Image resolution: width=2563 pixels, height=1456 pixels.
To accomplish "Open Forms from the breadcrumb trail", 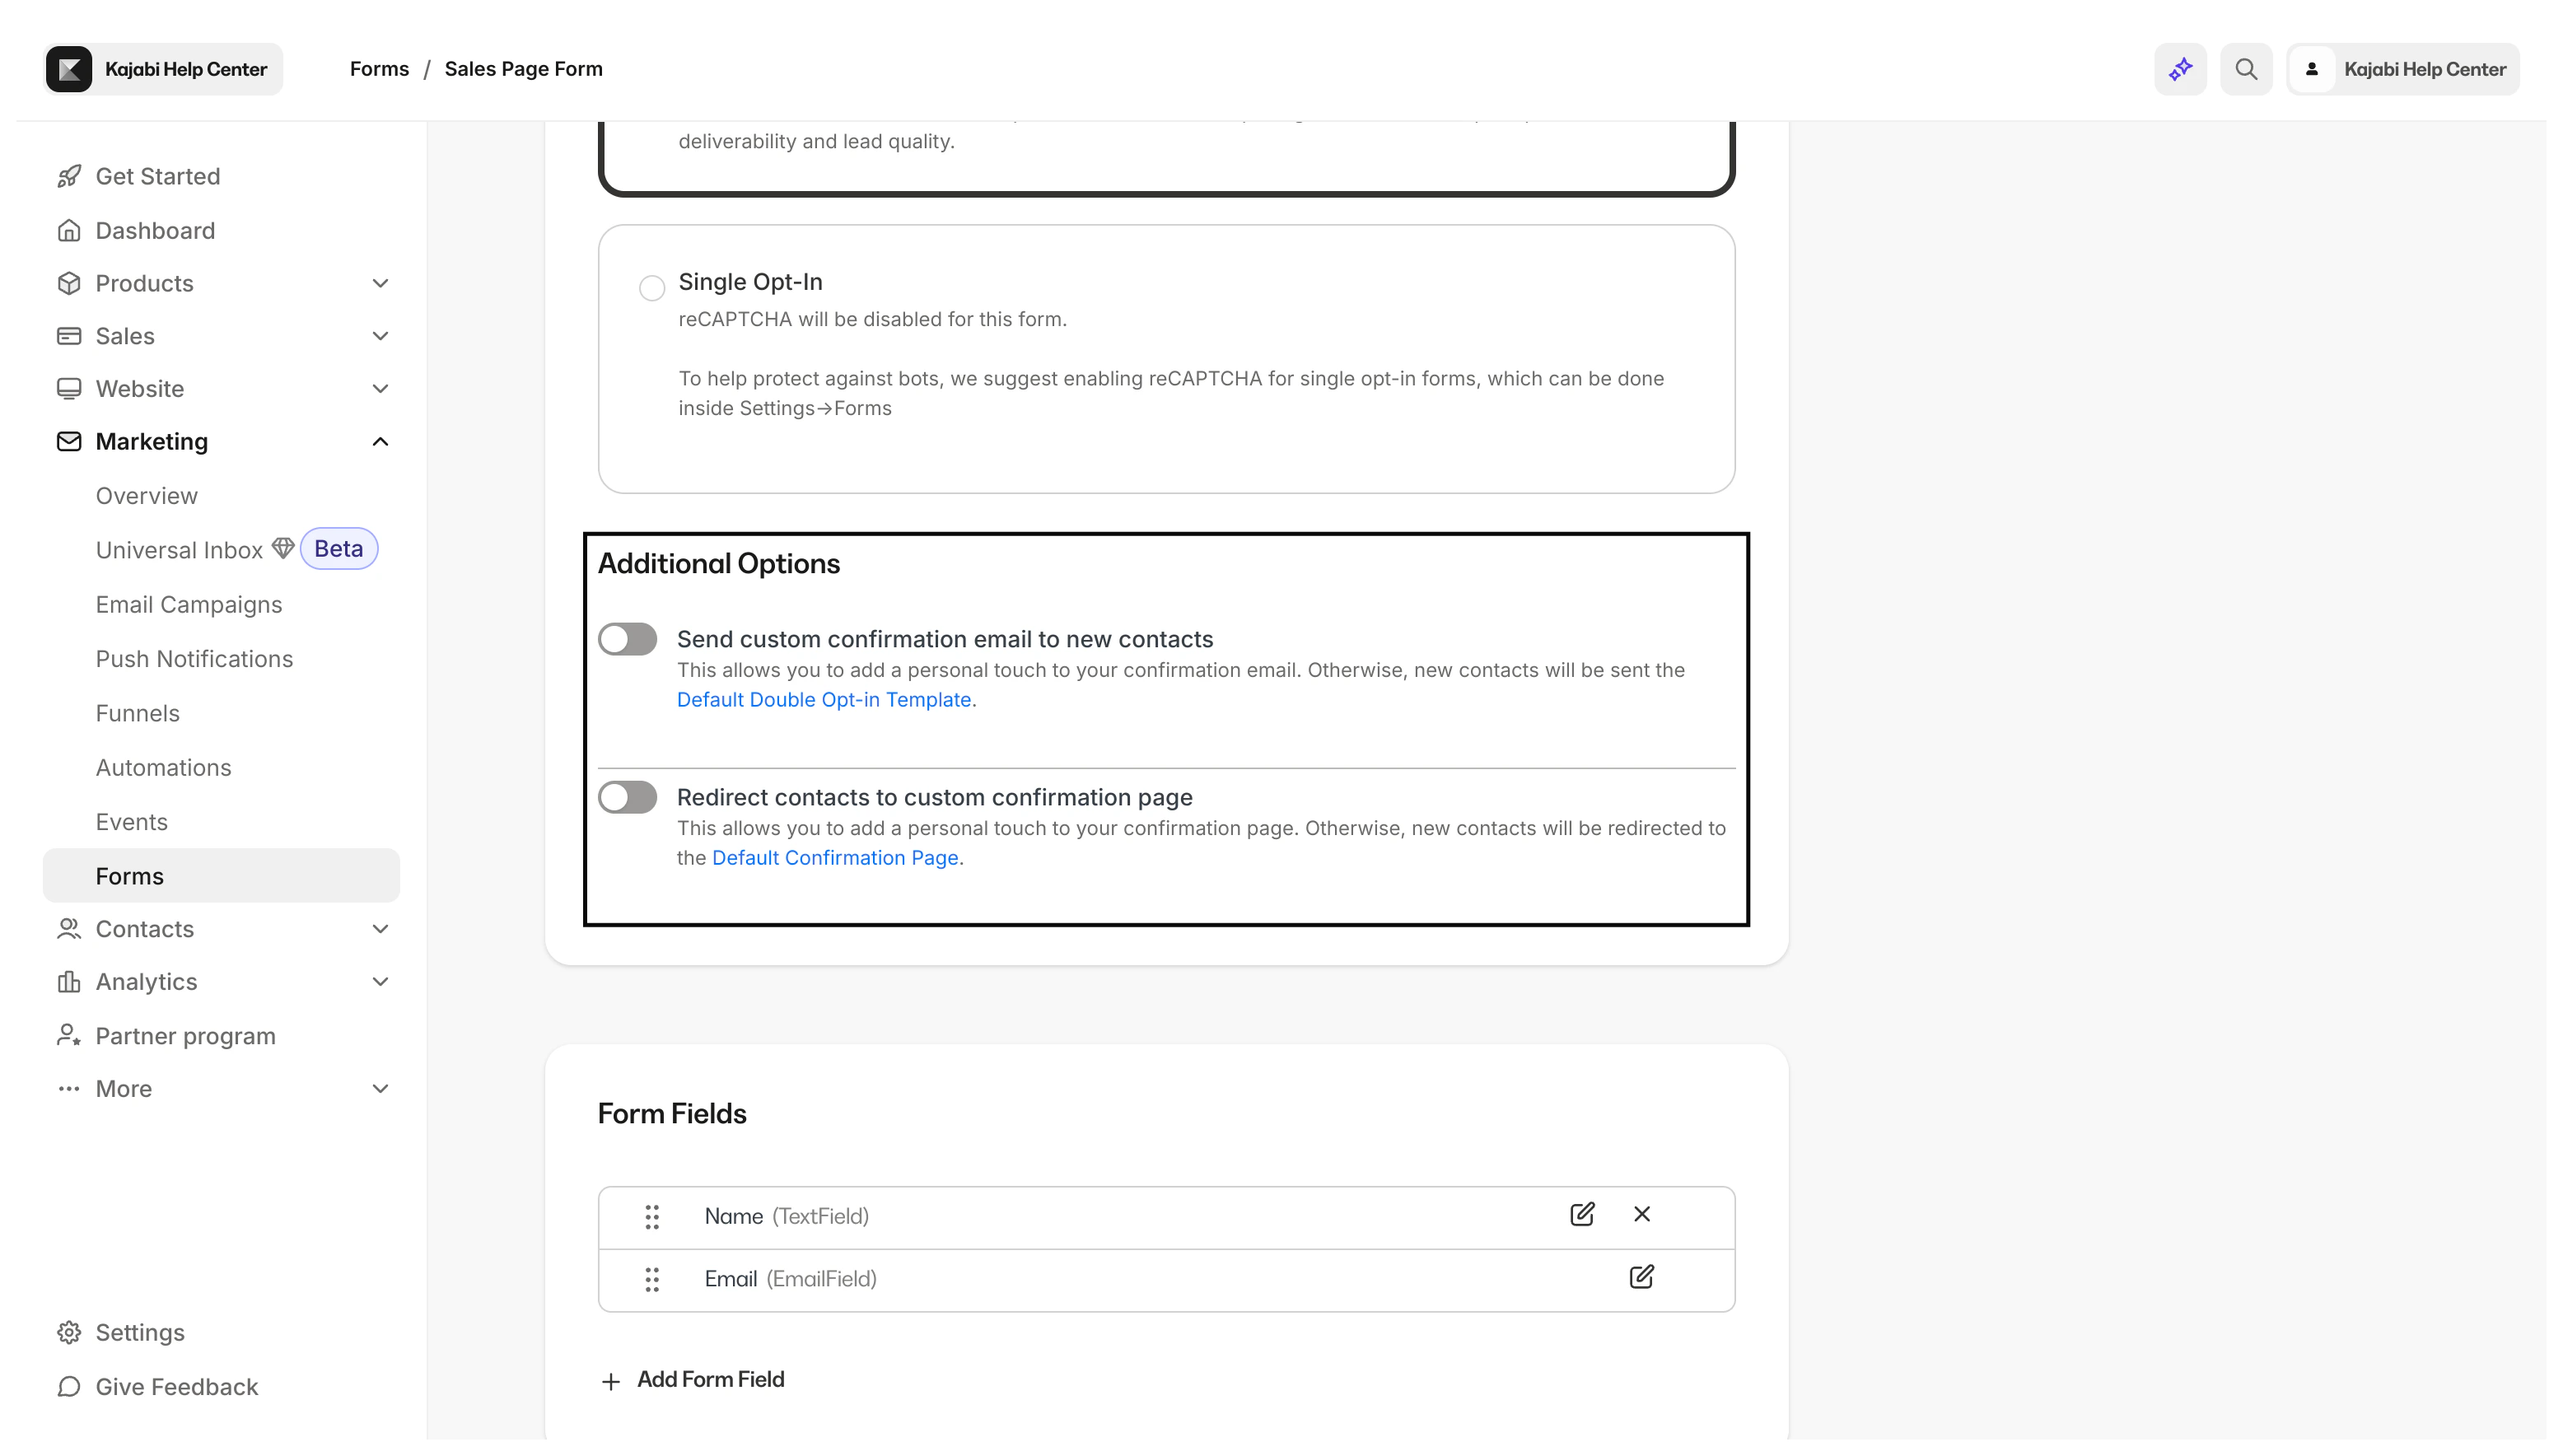I will [x=379, y=68].
